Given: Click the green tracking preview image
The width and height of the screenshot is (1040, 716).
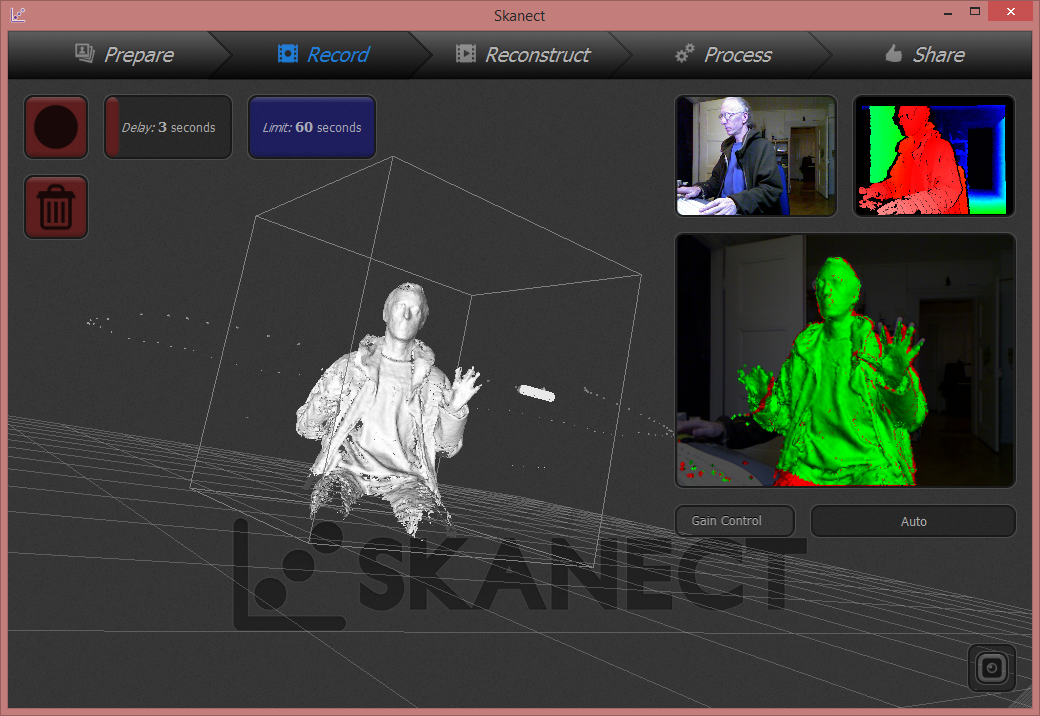Looking at the screenshot, I should (846, 360).
